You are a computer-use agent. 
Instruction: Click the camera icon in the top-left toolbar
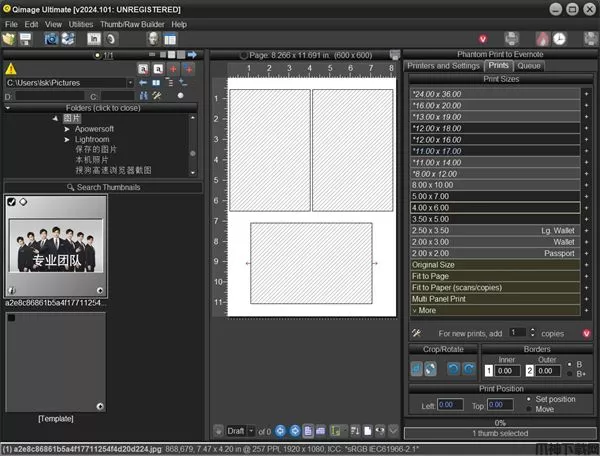50,38
